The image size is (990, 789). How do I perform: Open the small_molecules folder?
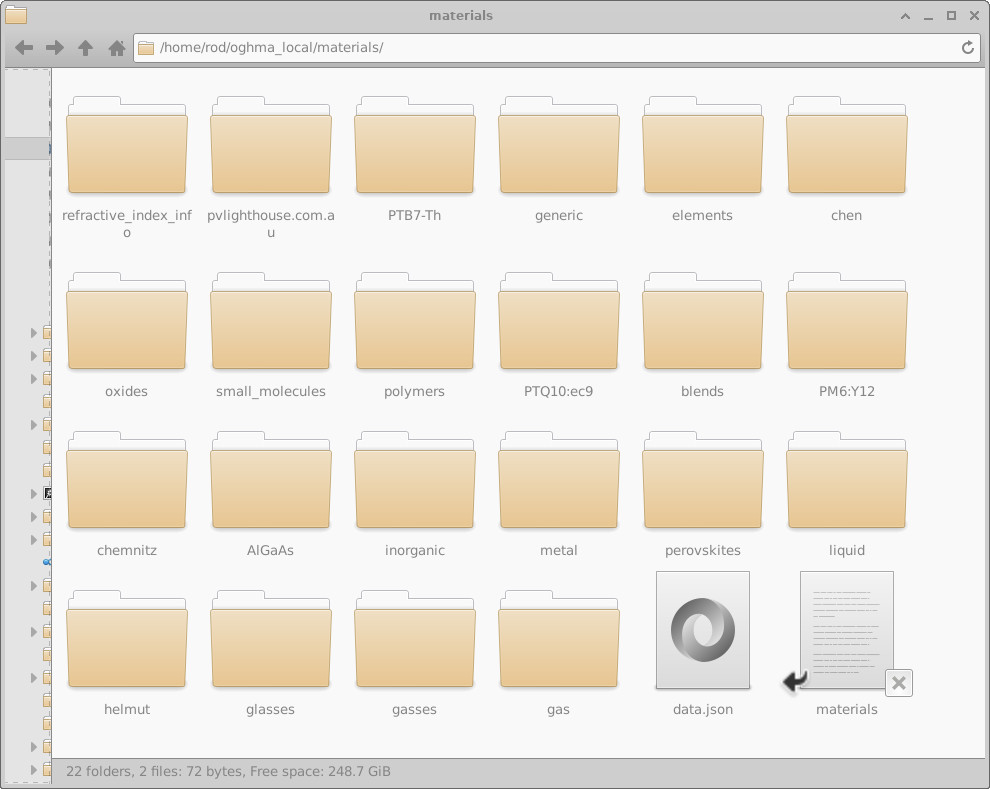coord(270,320)
